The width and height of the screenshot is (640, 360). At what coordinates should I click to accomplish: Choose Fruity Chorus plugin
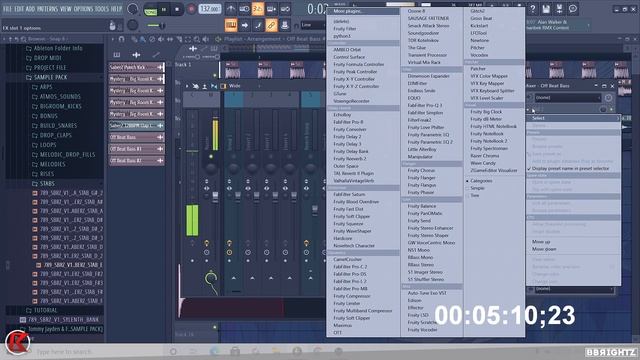point(421,170)
